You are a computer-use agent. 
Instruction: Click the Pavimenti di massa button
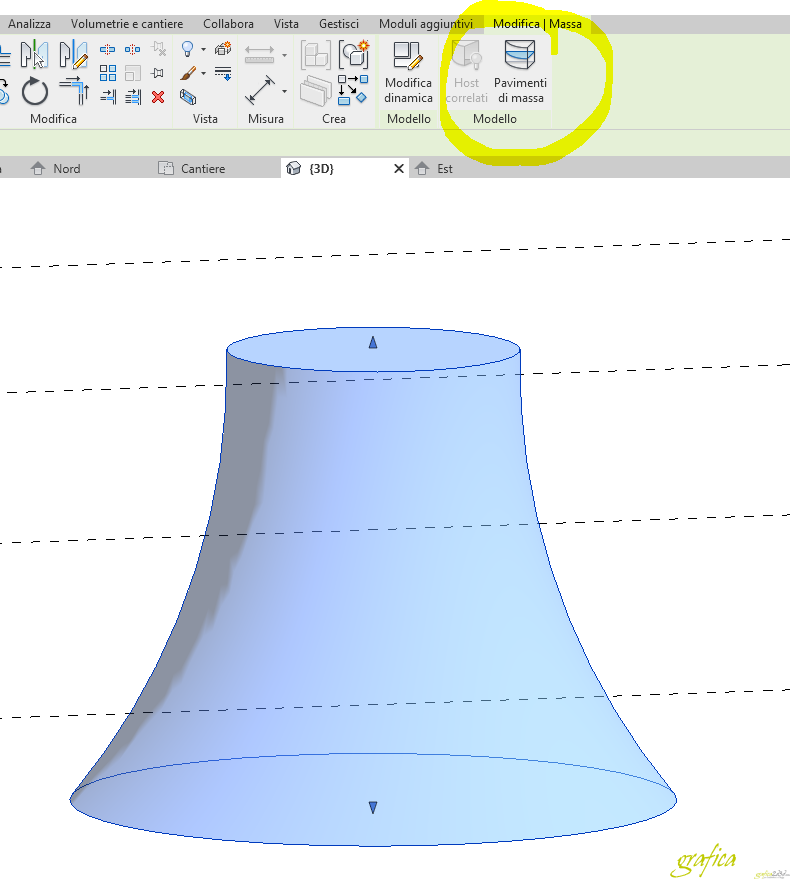coord(520,72)
